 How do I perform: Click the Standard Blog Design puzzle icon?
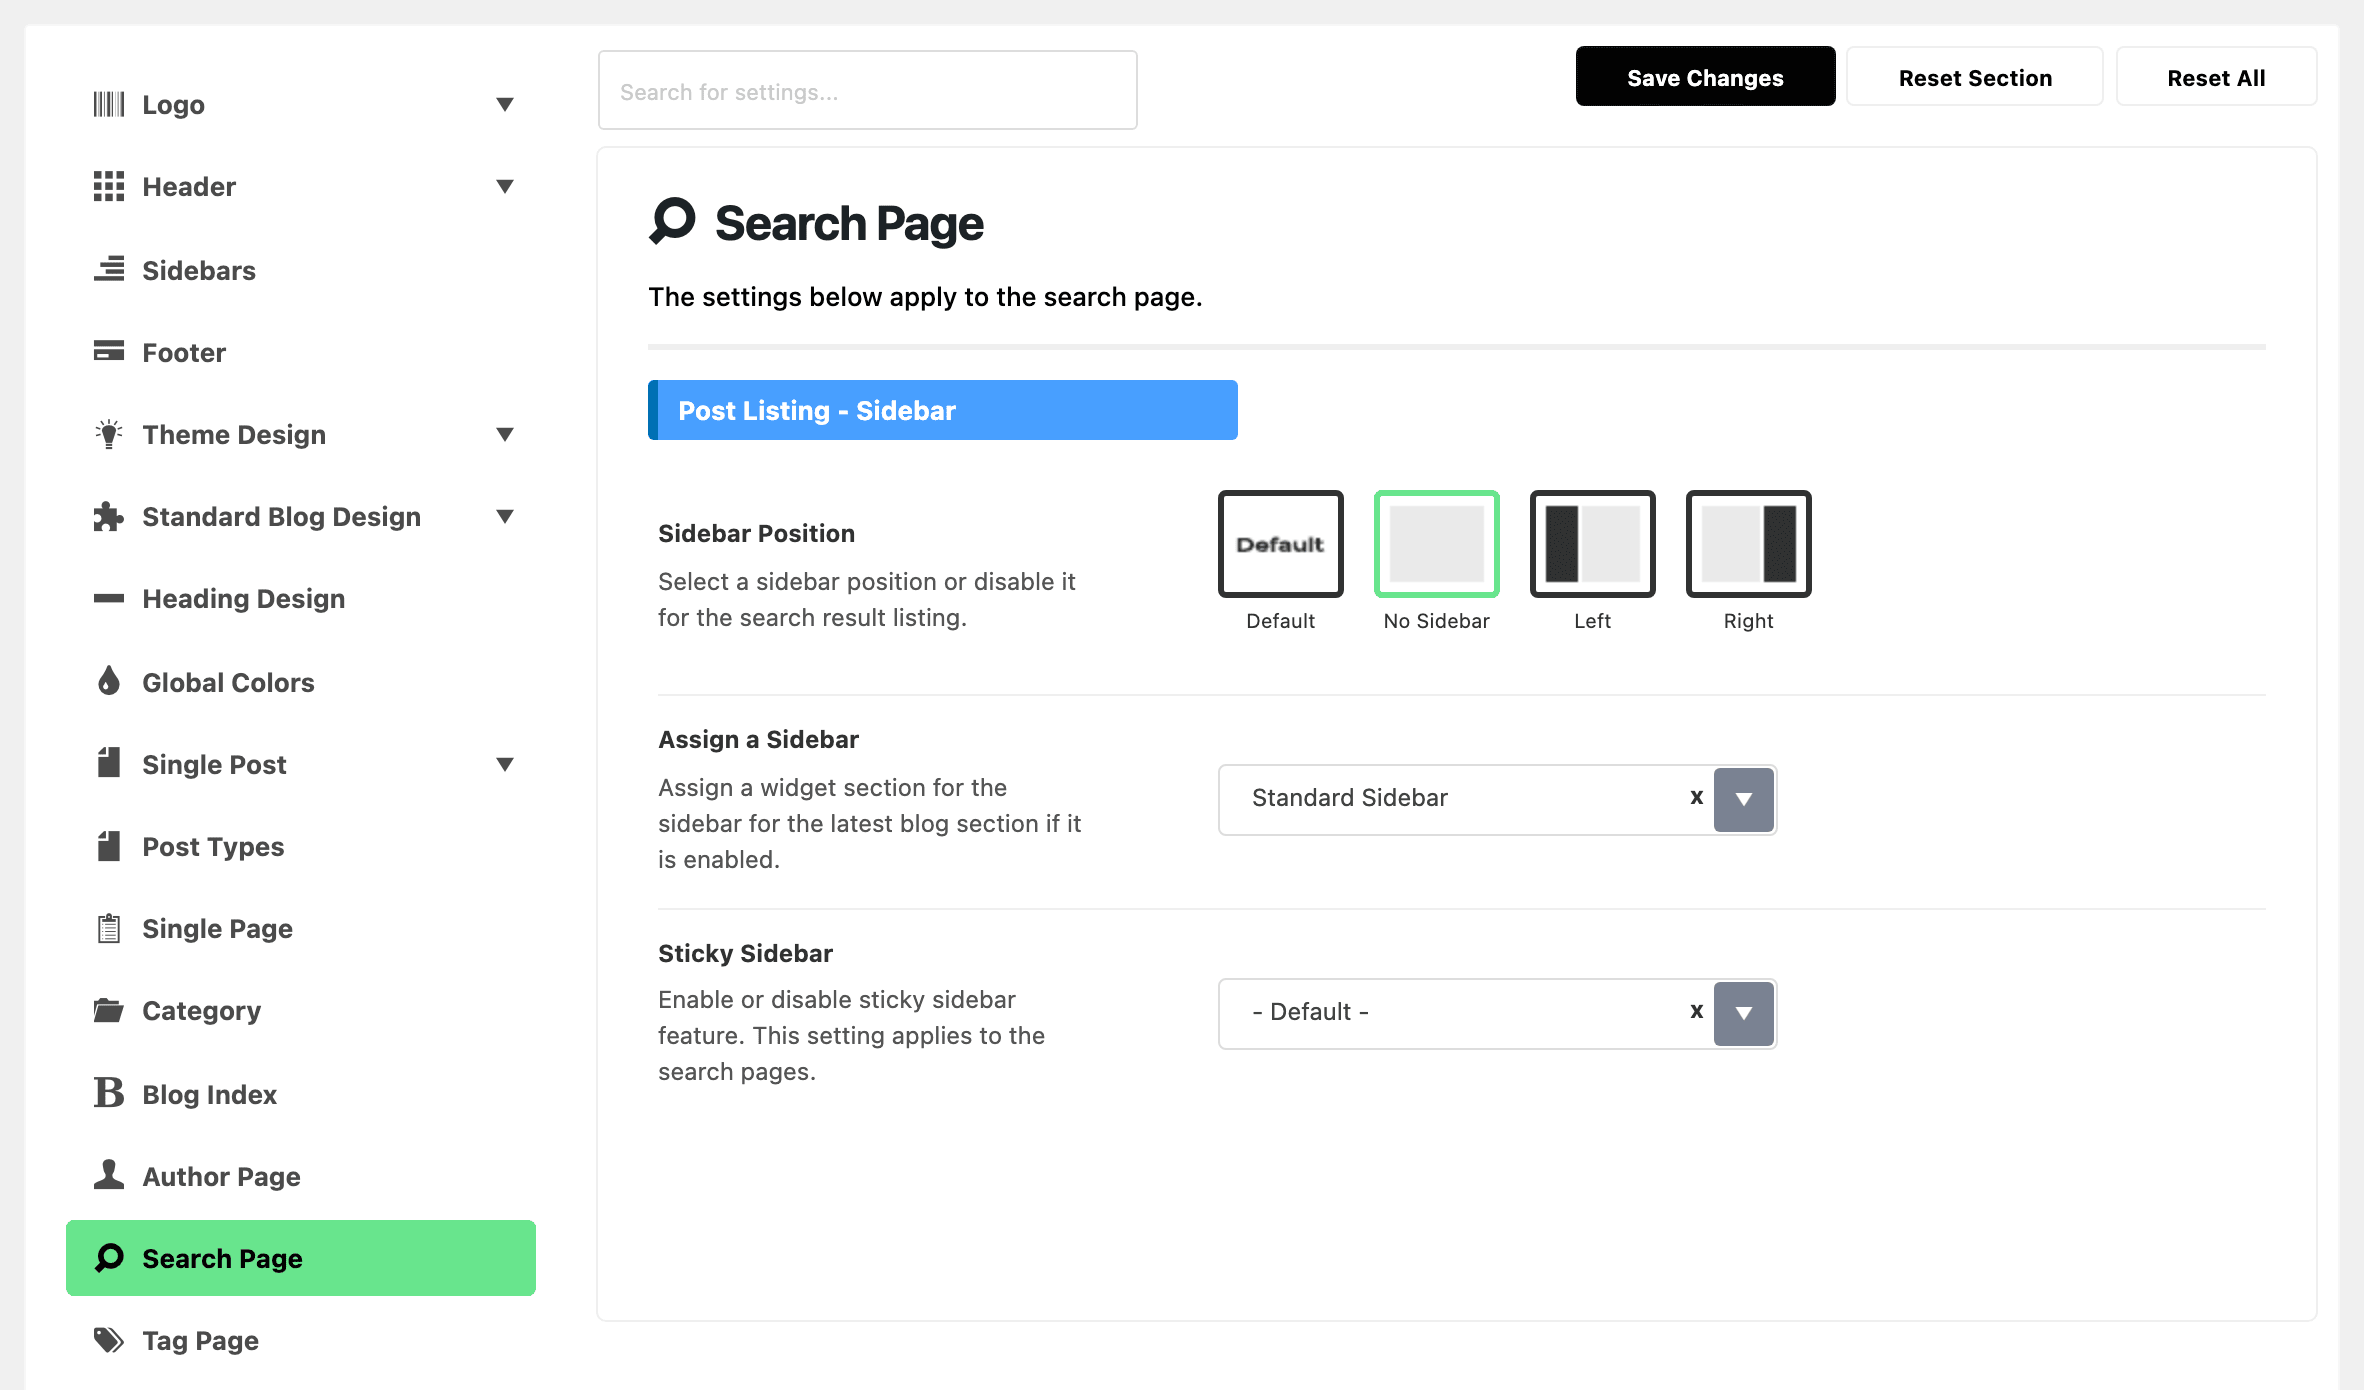pyautogui.click(x=109, y=516)
